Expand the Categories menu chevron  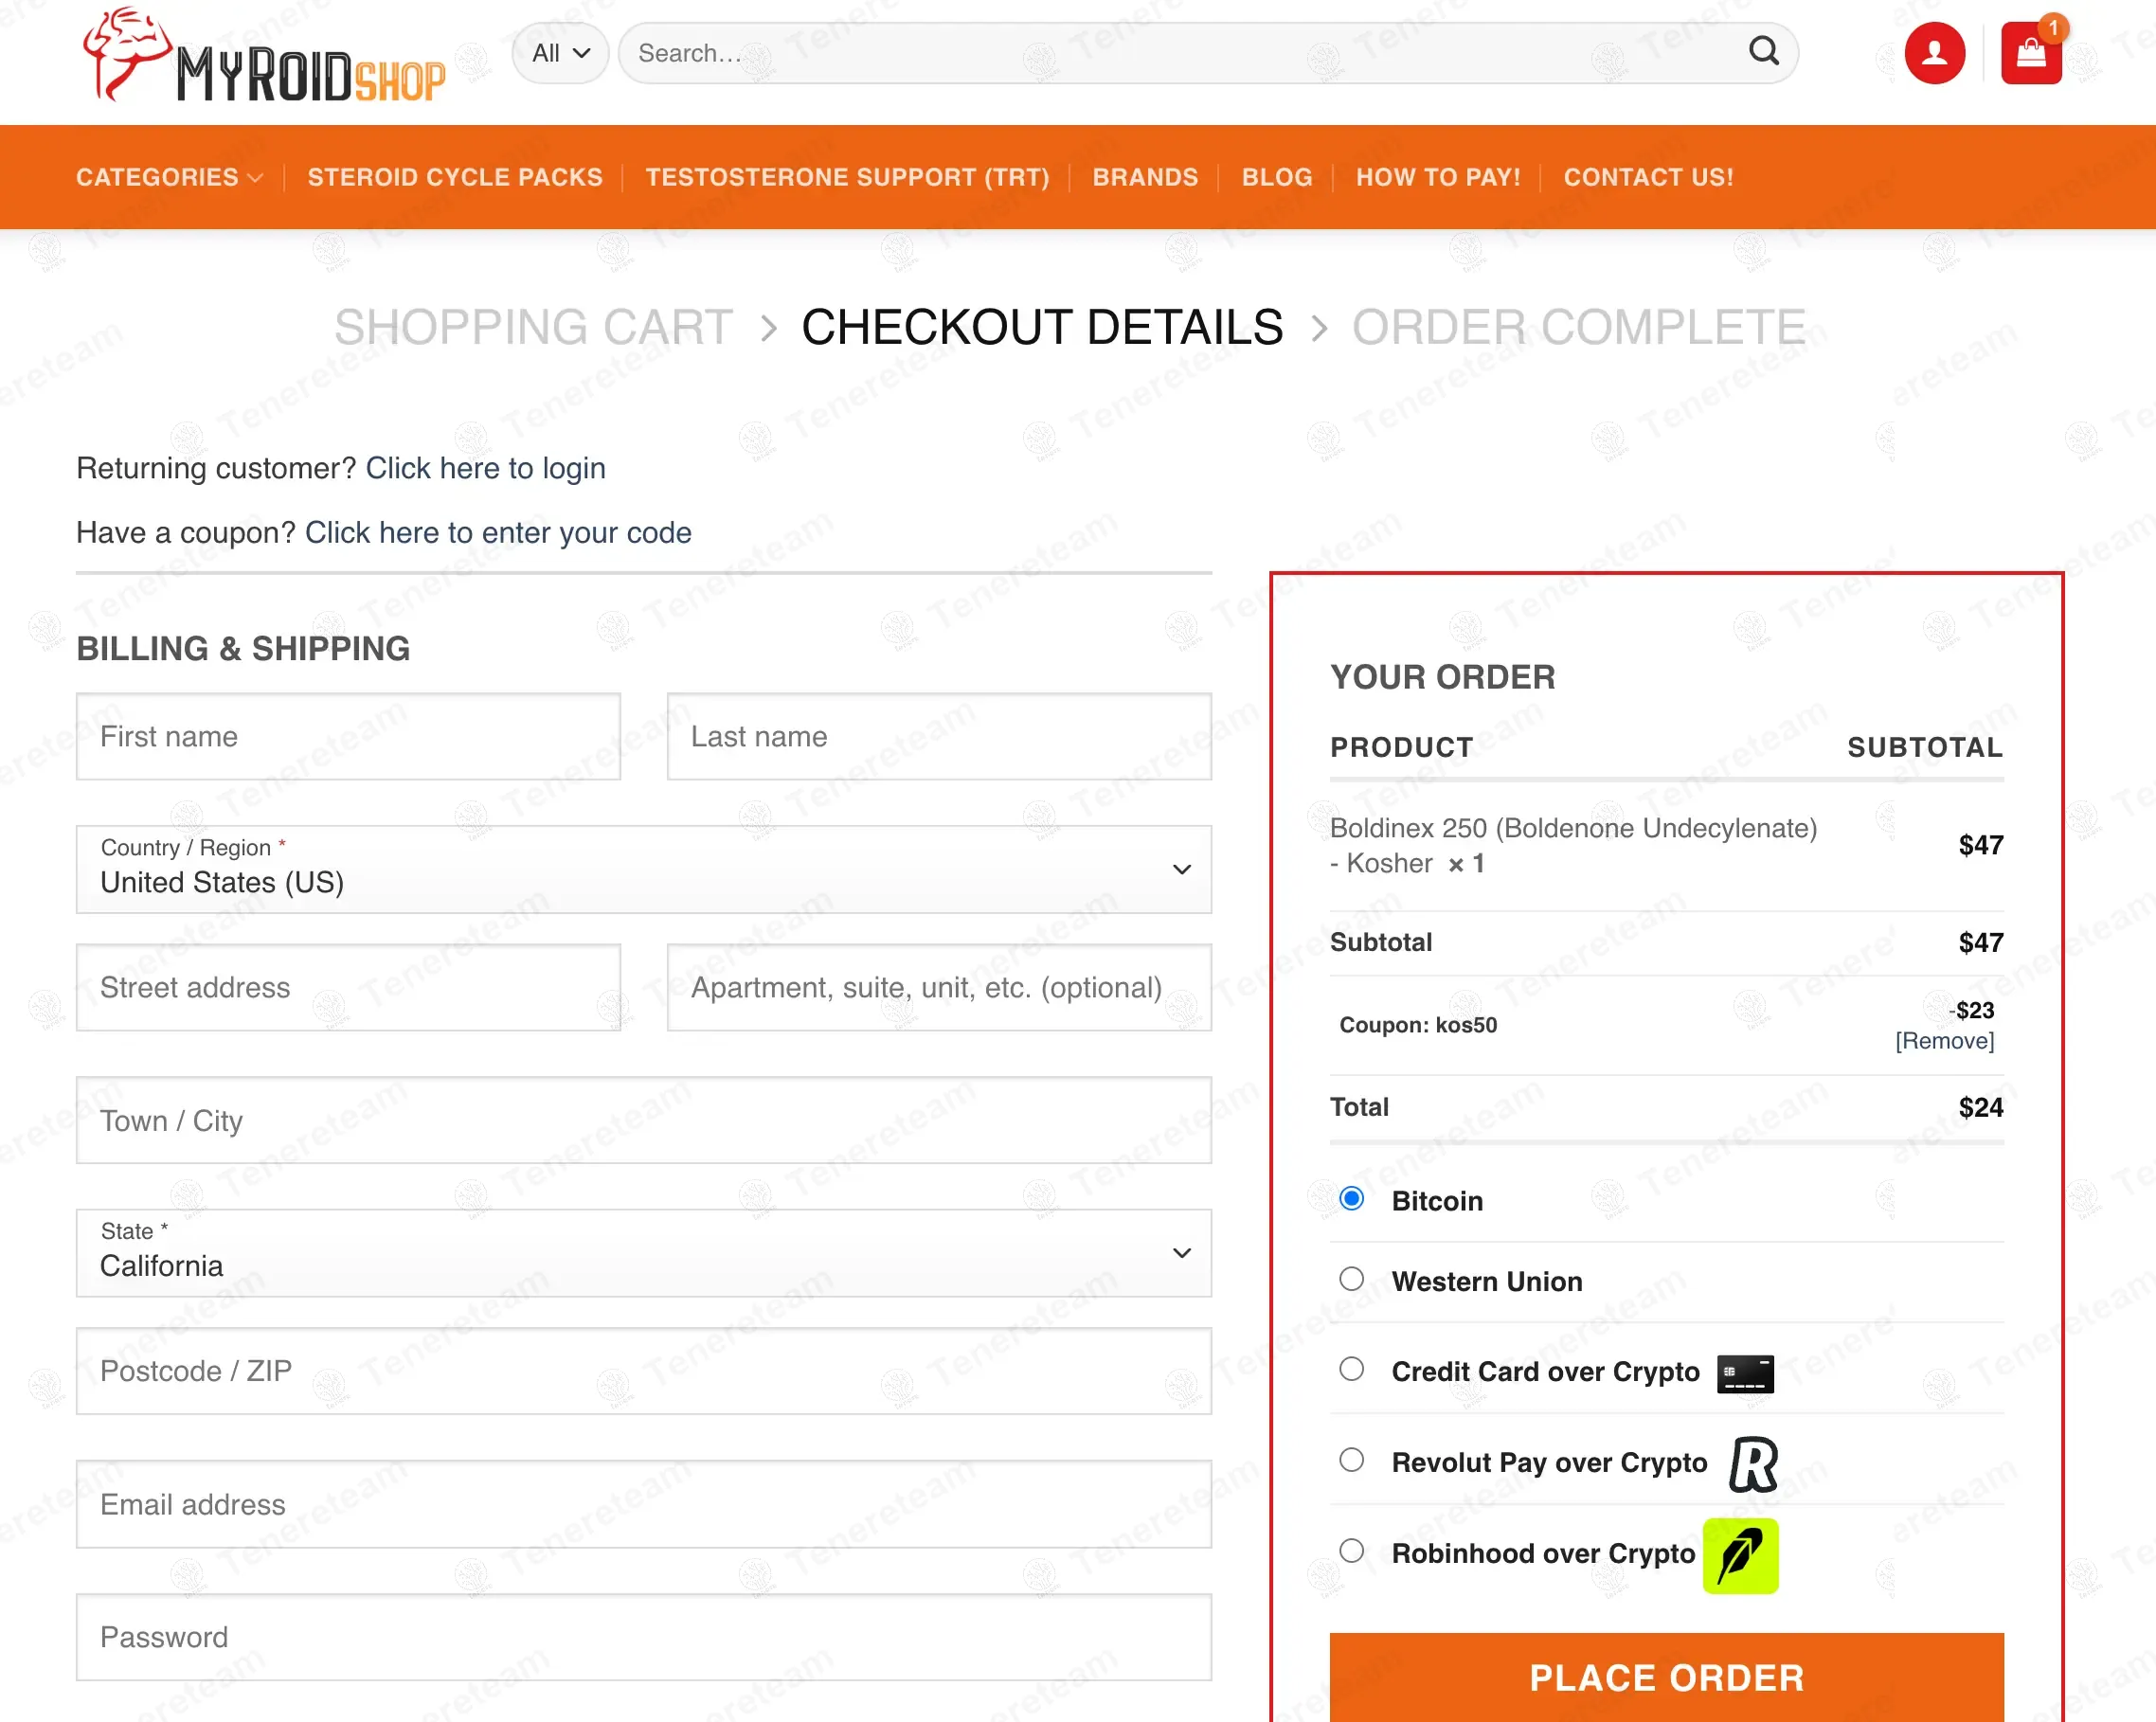tap(256, 177)
